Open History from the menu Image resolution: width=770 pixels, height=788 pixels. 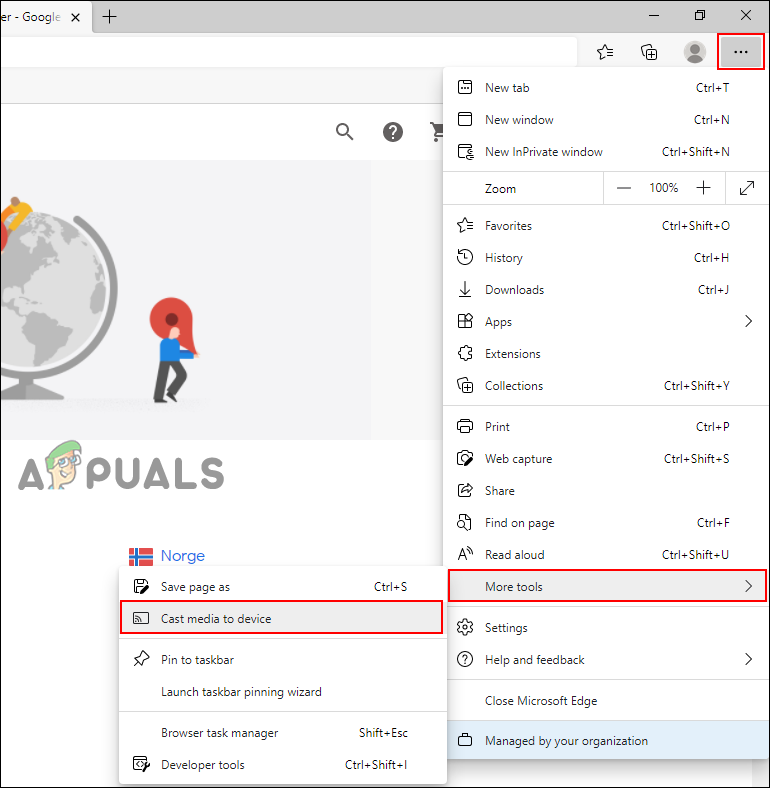pyautogui.click(x=606, y=258)
